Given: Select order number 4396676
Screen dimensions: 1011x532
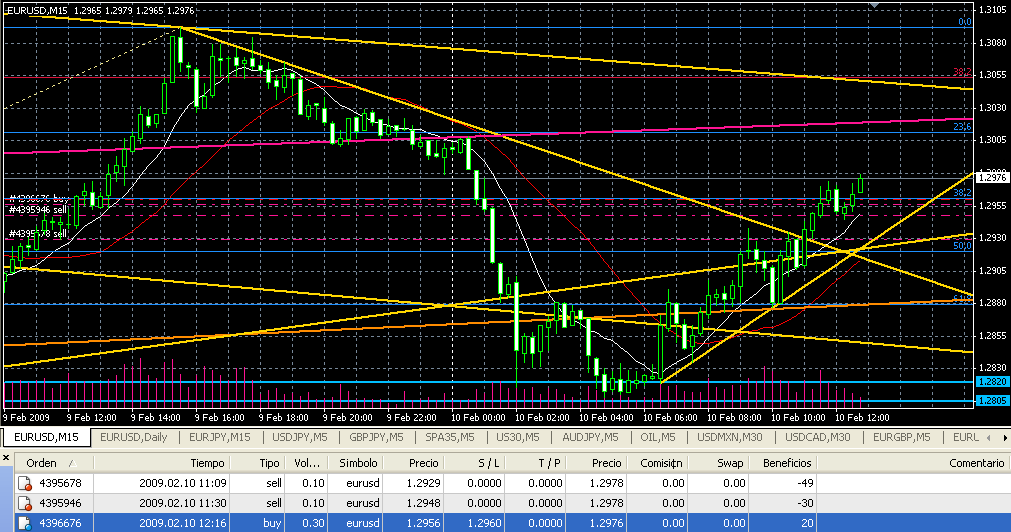Looking at the screenshot, I should point(61,523).
